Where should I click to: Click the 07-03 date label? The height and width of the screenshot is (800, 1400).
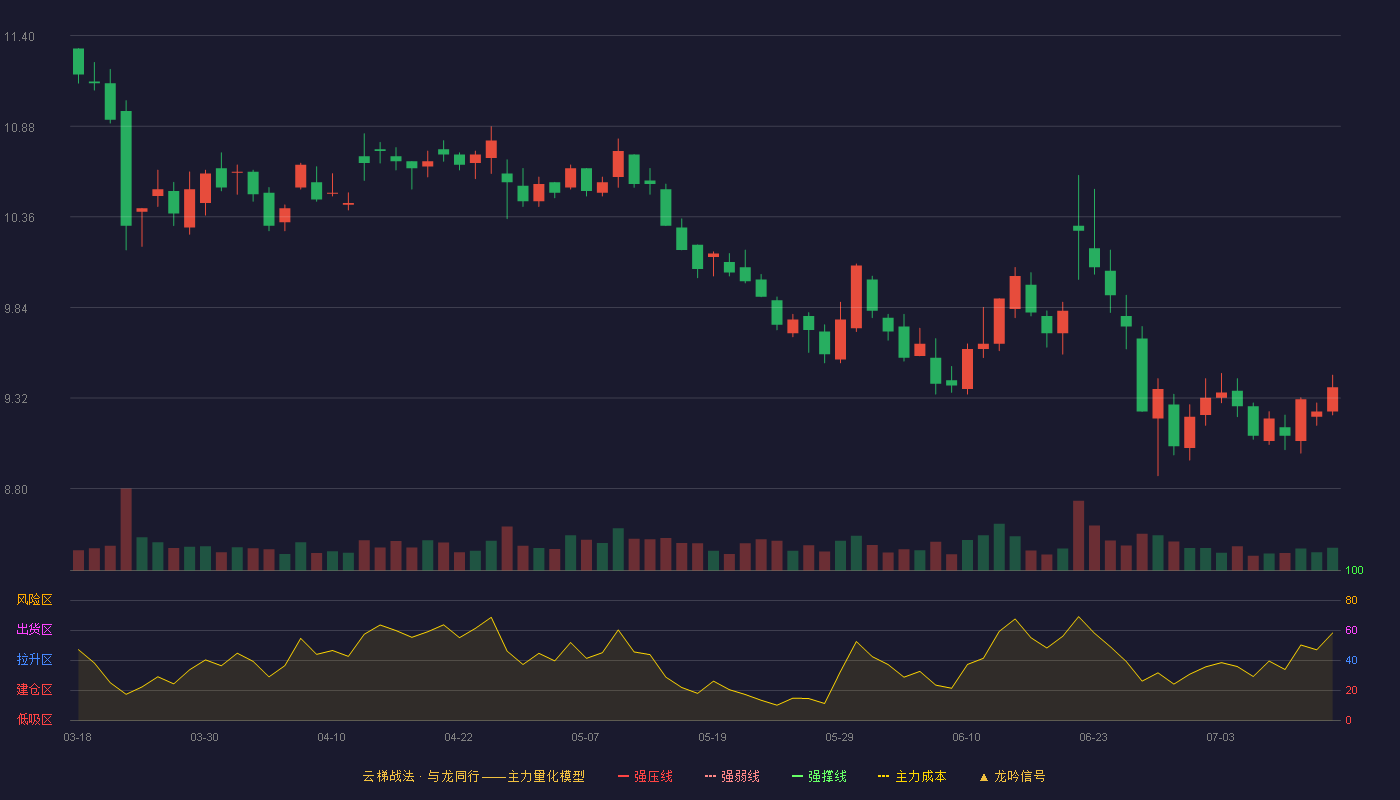click(1220, 737)
